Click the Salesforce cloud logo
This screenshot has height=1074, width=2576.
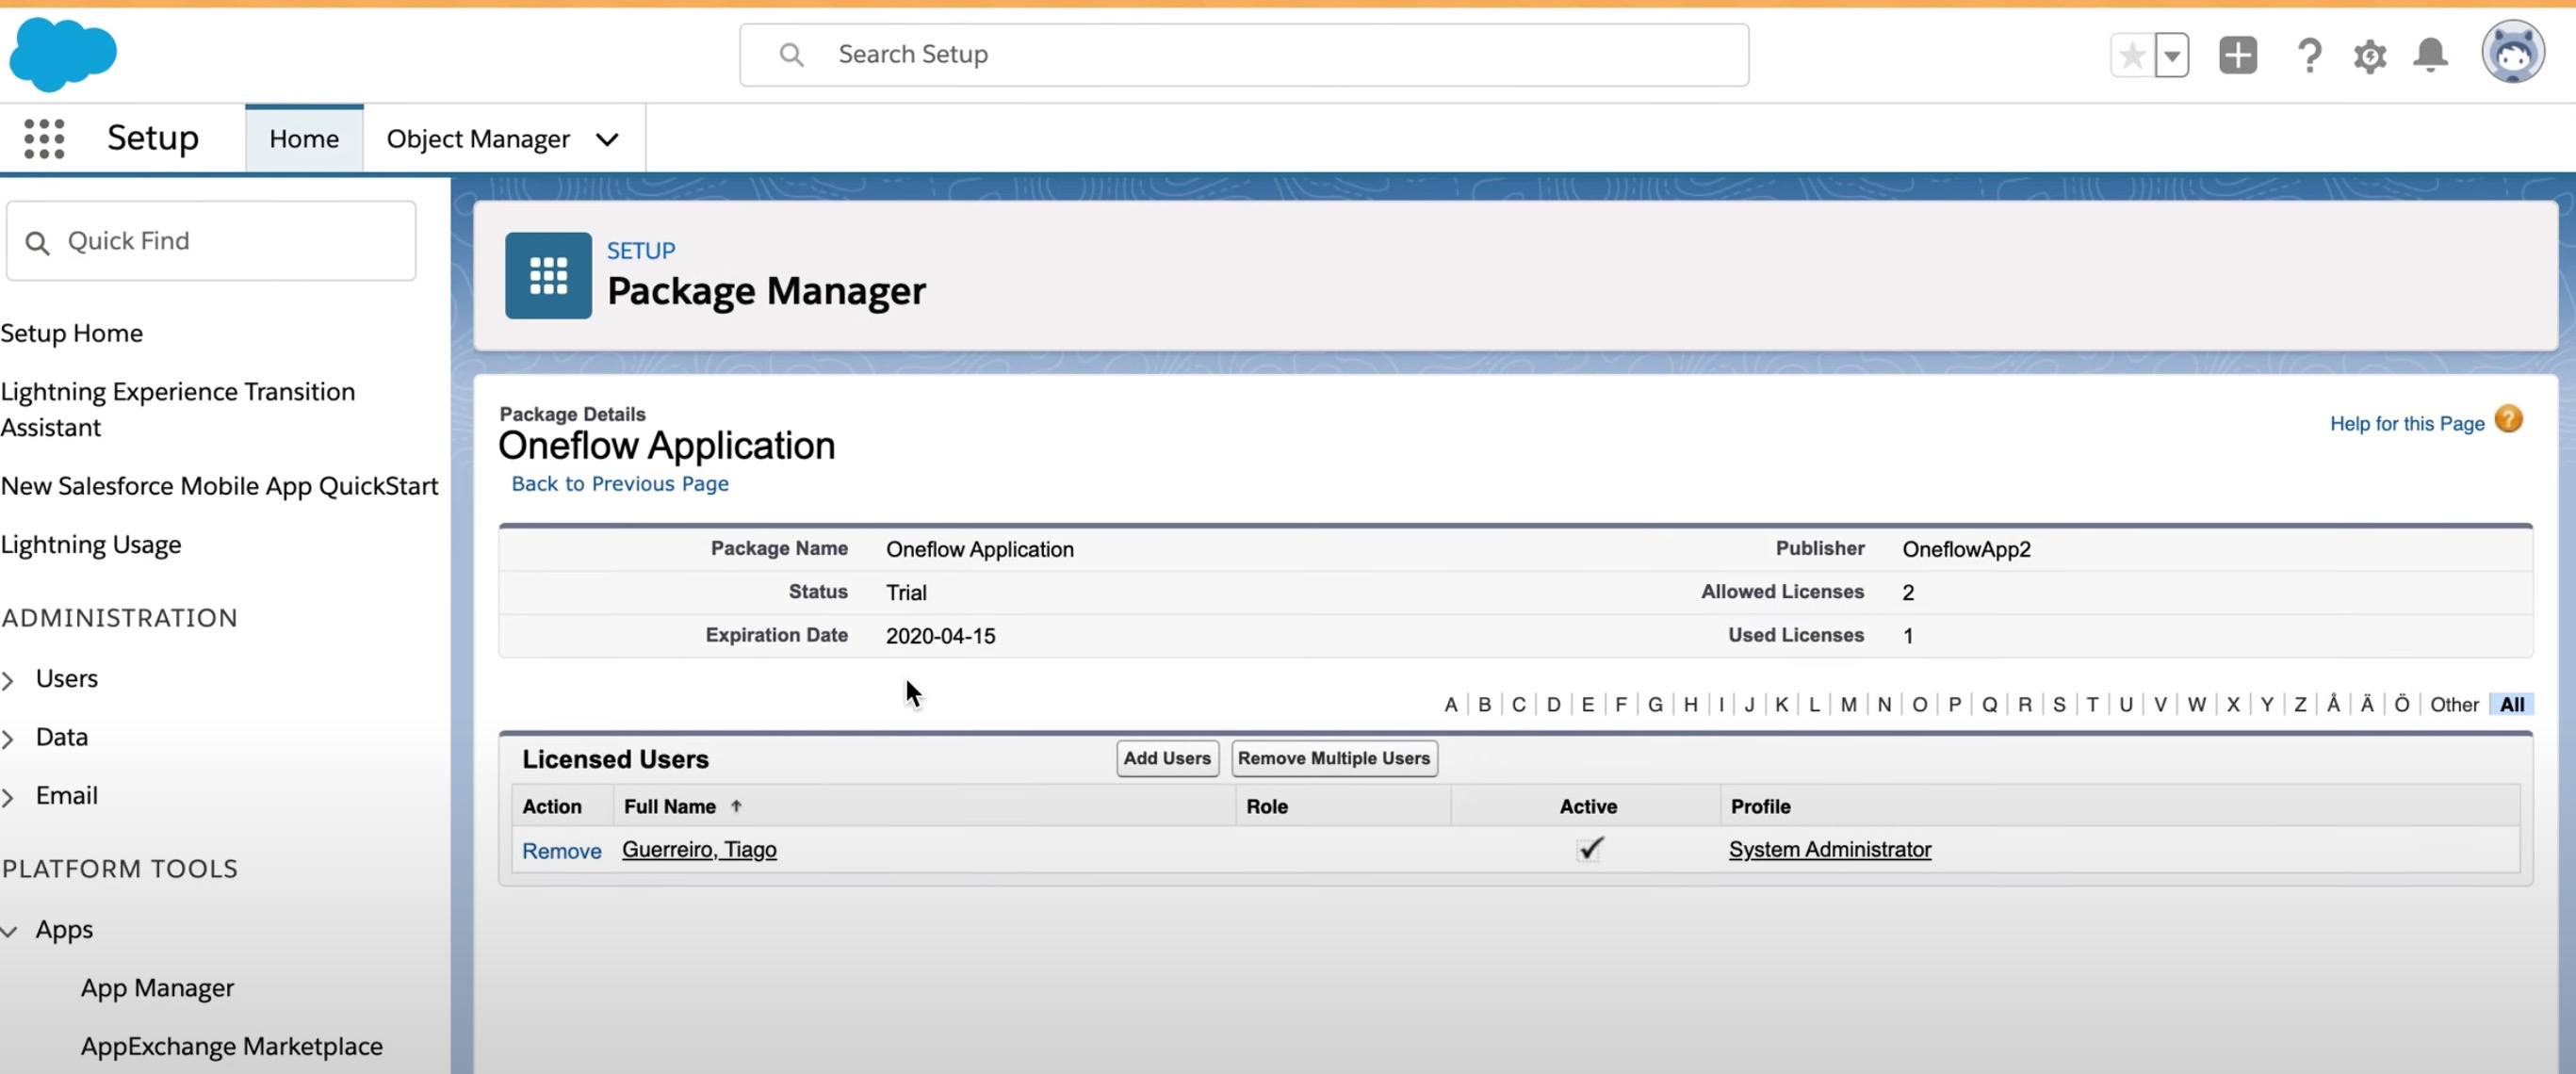[x=62, y=54]
